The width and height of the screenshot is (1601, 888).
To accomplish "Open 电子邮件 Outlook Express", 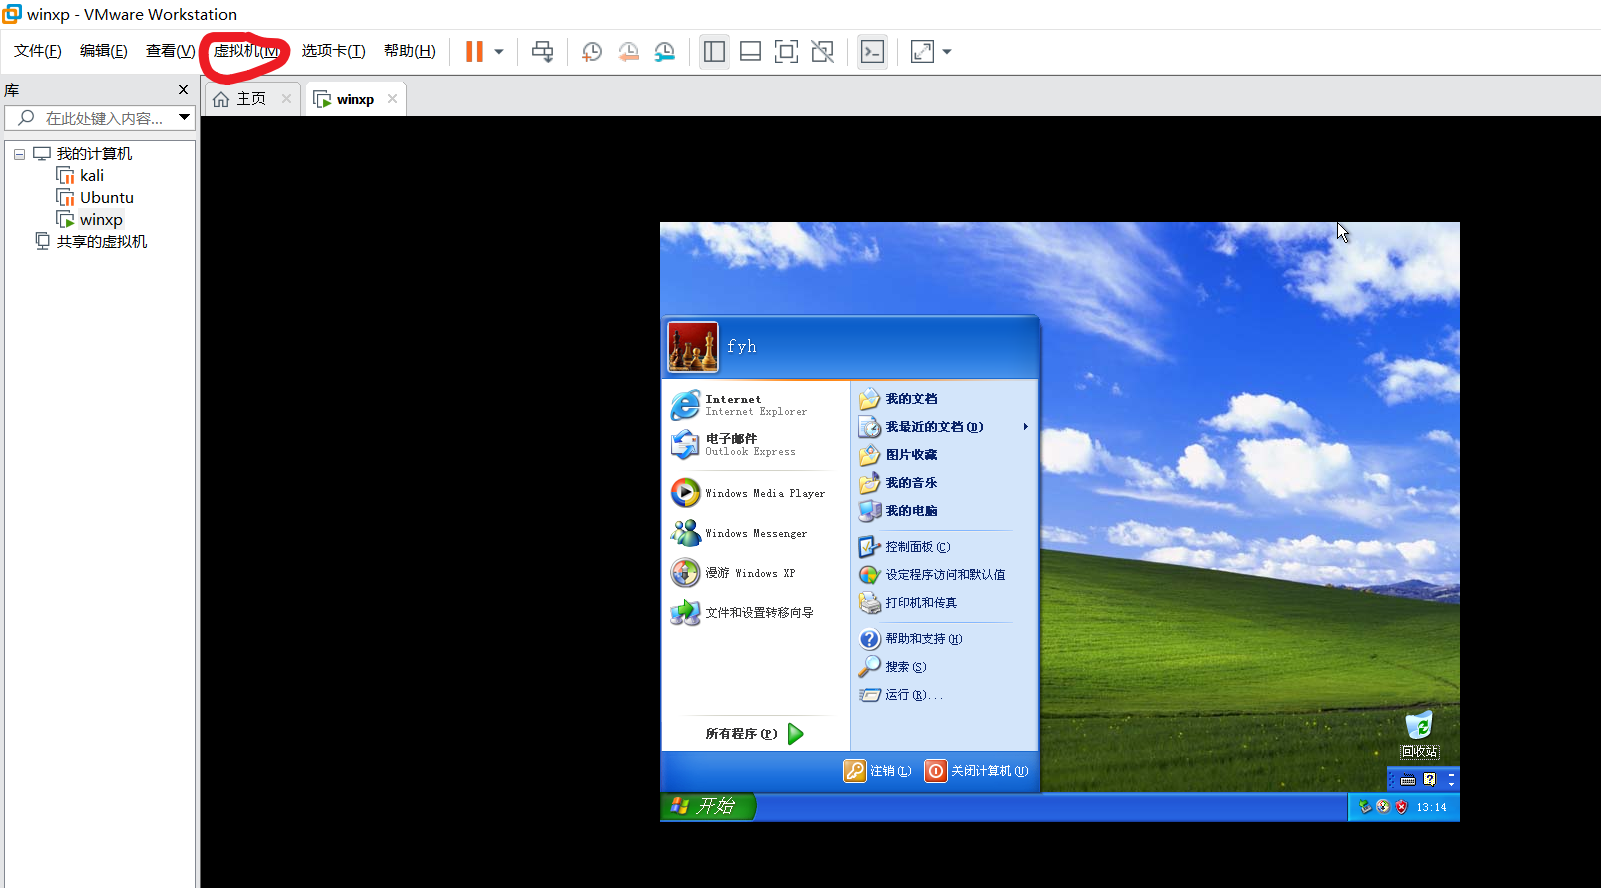I will click(755, 445).
